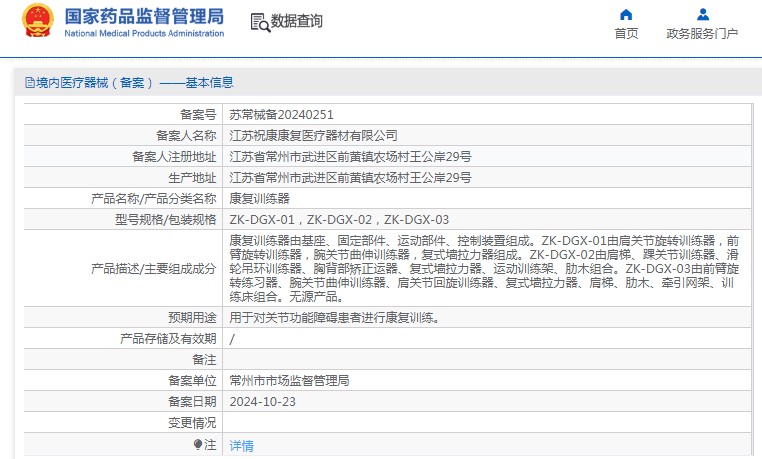Click the NMPA national emblem logo

click(37, 20)
